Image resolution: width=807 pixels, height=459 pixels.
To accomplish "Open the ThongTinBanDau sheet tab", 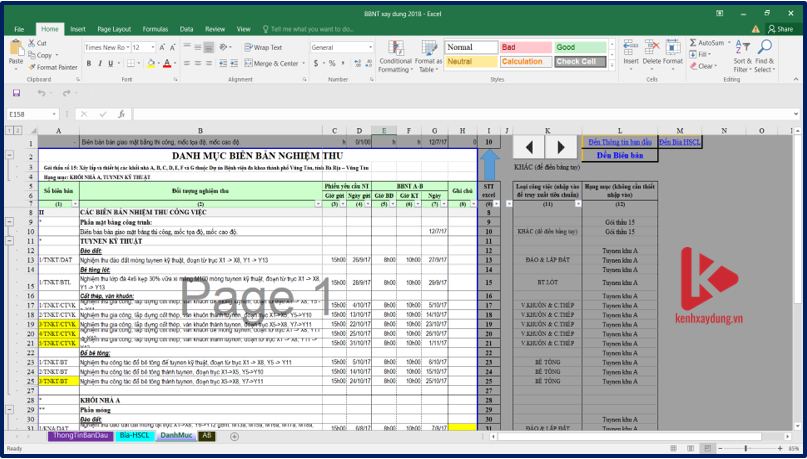I will [x=79, y=436].
